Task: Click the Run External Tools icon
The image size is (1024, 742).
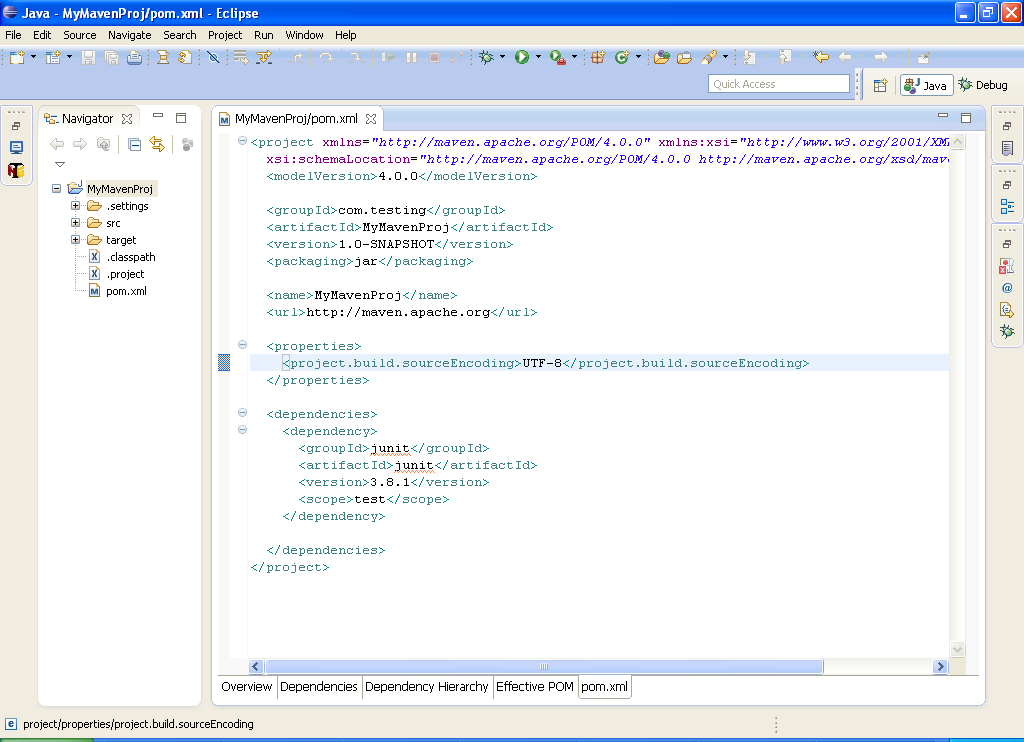Action: pyautogui.click(x=557, y=57)
